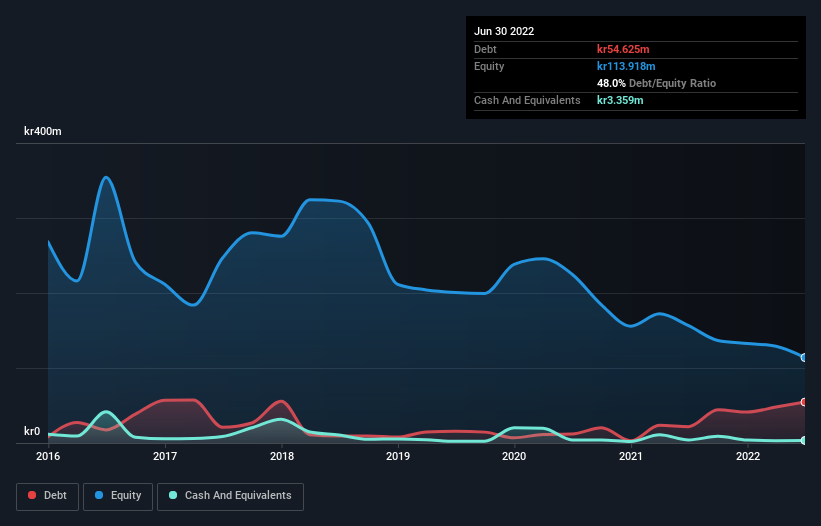
Task: Click the red Debt legend dot
Action: (x=32, y=495)
